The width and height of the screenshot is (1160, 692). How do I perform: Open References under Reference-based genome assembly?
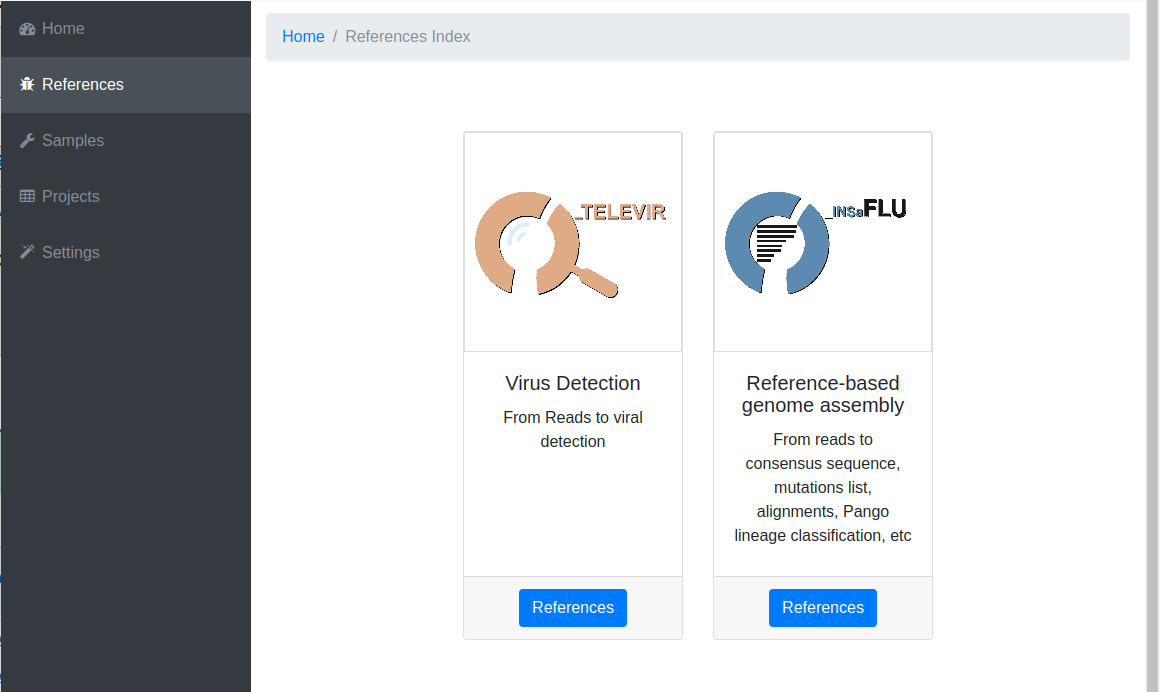point(823,608)
